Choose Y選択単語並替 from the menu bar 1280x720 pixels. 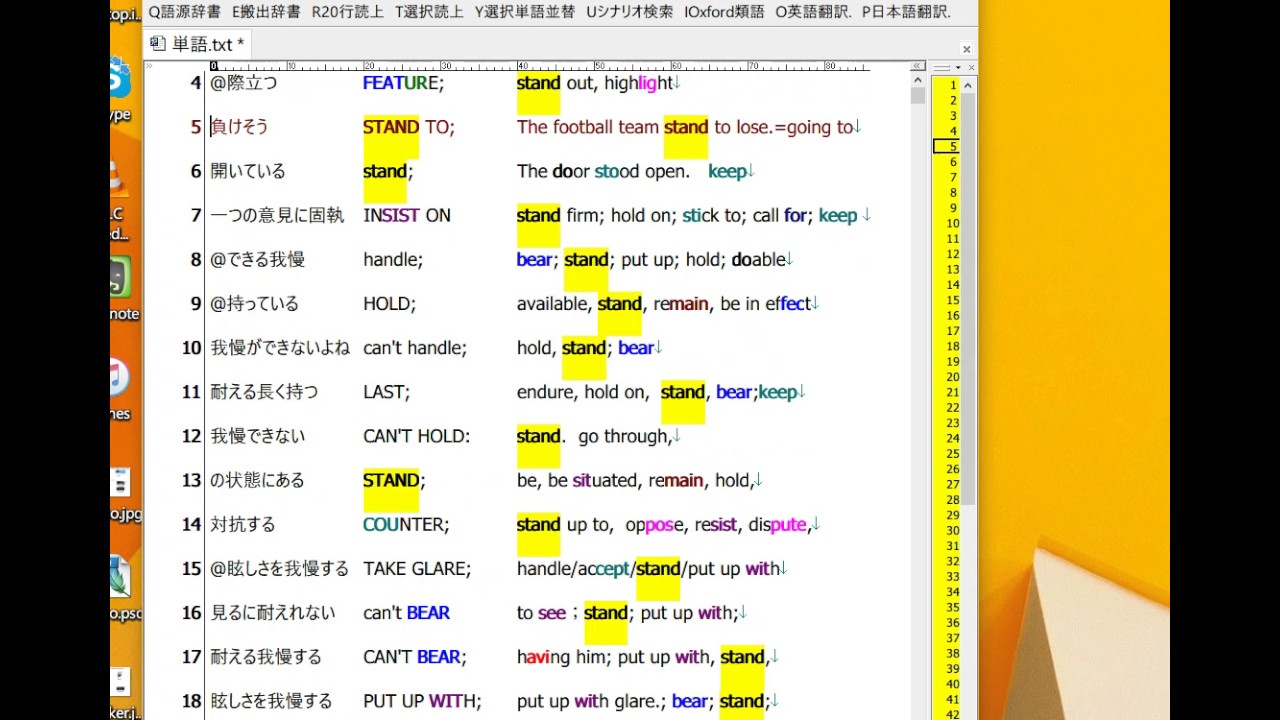click(x=524, y=12)
